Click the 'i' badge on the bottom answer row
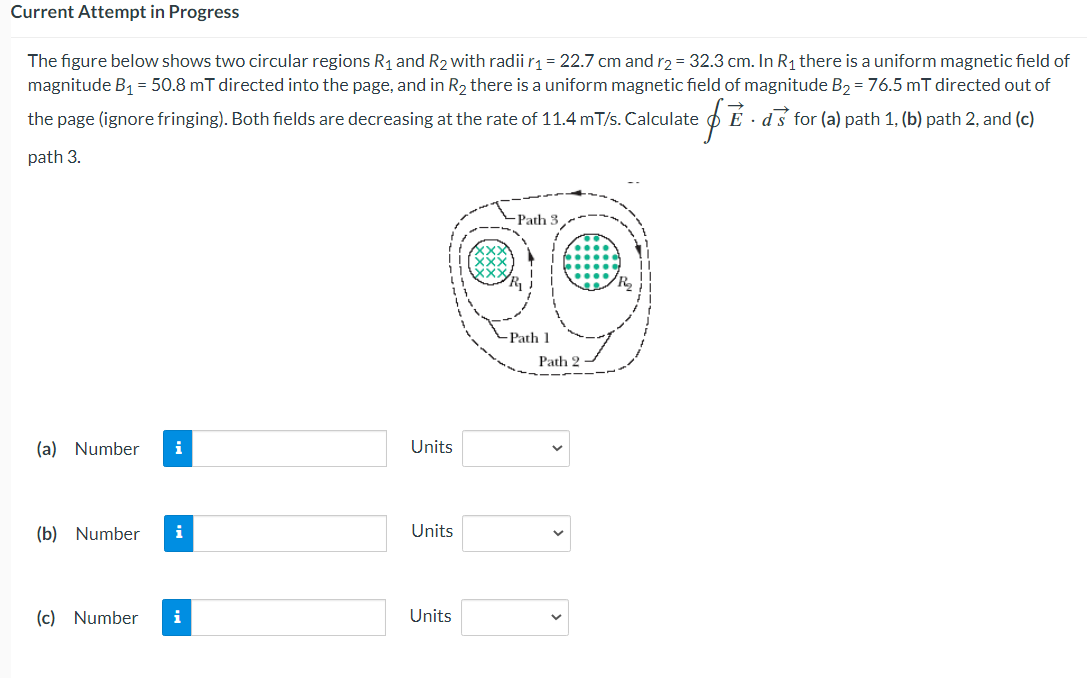Screen dimensions: 1087x678 pos(177,617)
